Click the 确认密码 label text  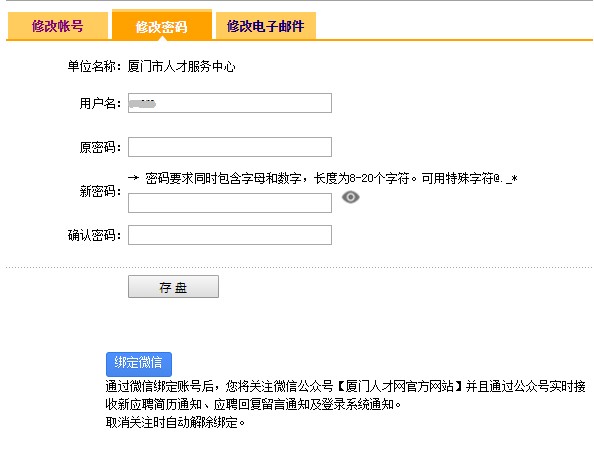click(x=94, y=235)
